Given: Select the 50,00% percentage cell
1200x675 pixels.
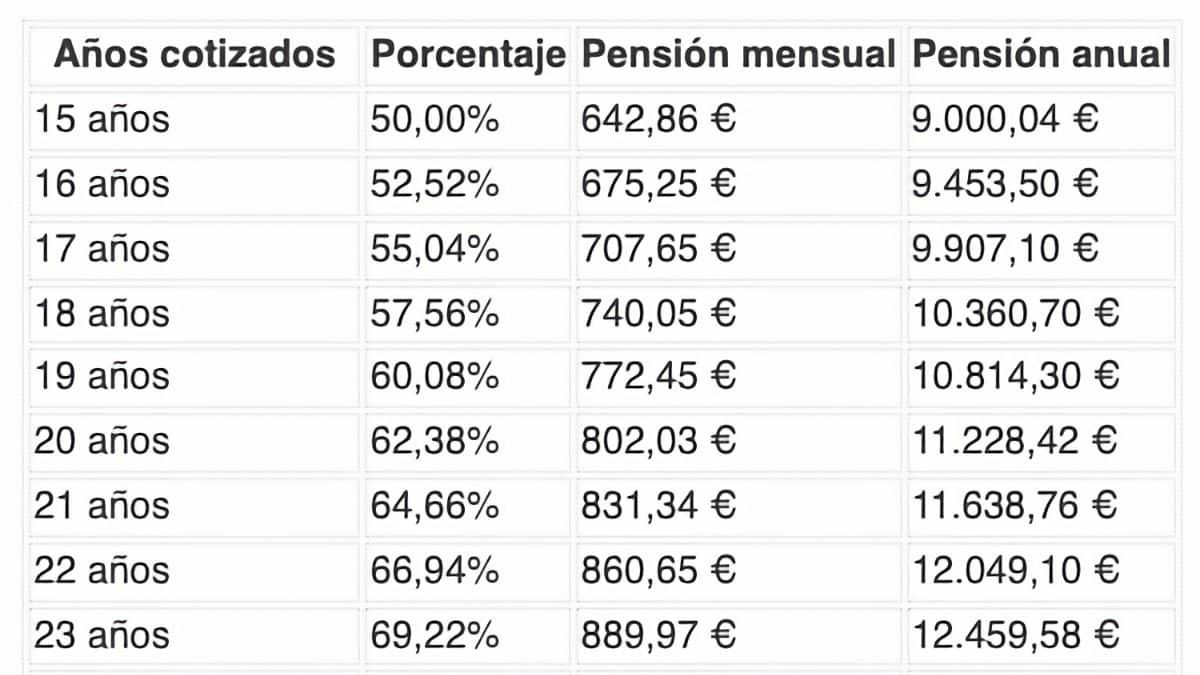Looking at the screenshot, I should [435, 120].
